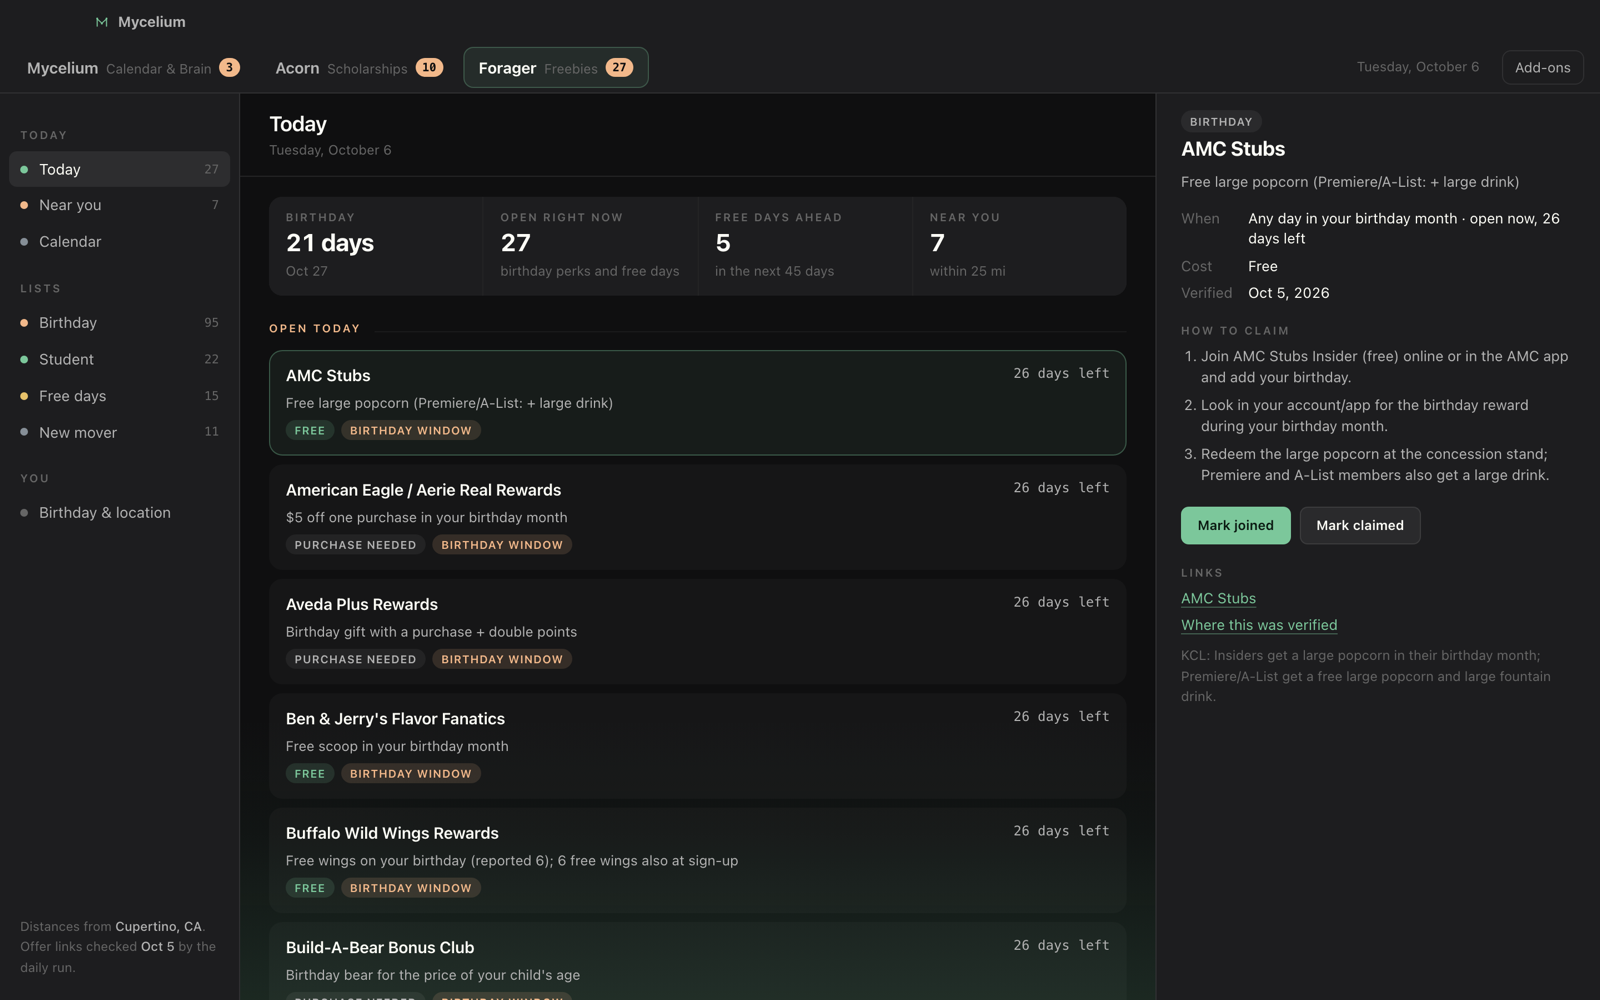Open Birthday & location settings
Image resolution: width=1600 pixels, height=1000 pixels.
pyautogui.click(x=120, y=513)
